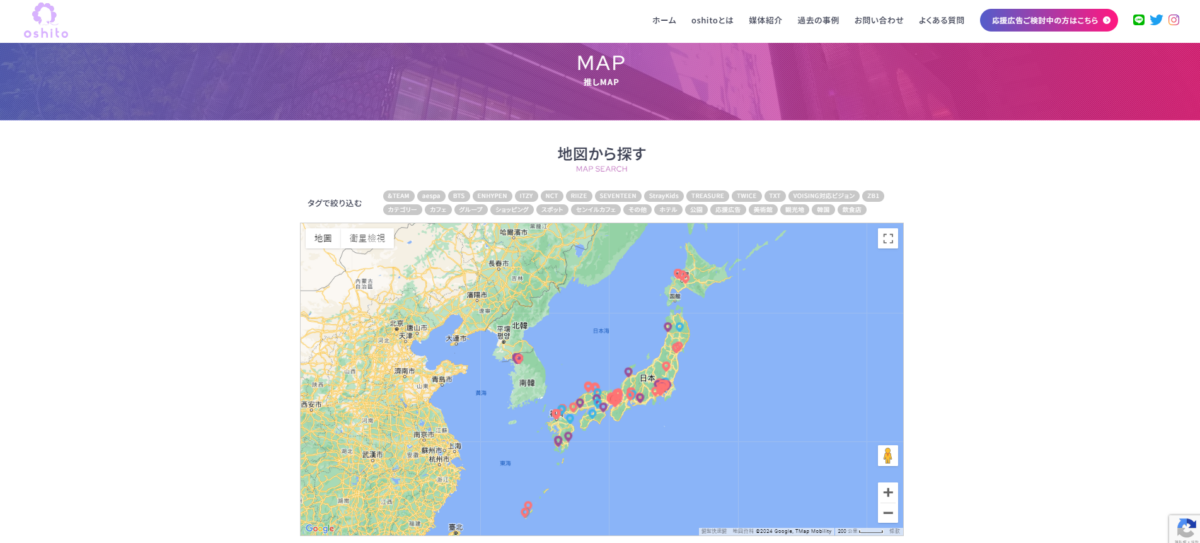Click the map pin in Seoul
This screenshot has height=543, width=1200.
click(517, 357)
